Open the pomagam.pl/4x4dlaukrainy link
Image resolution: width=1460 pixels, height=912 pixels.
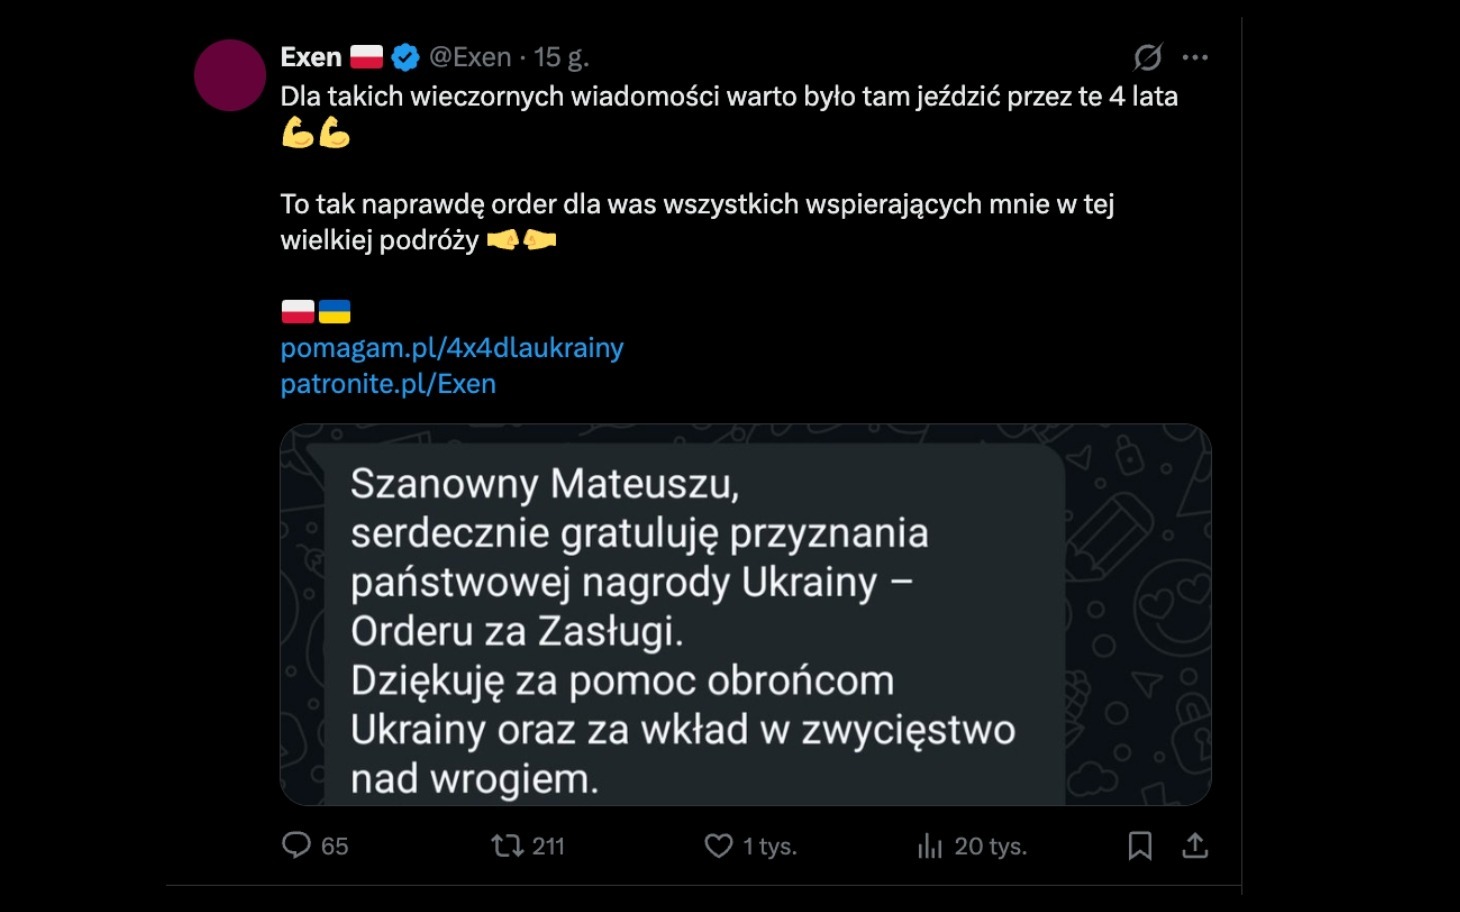[451, 348]
